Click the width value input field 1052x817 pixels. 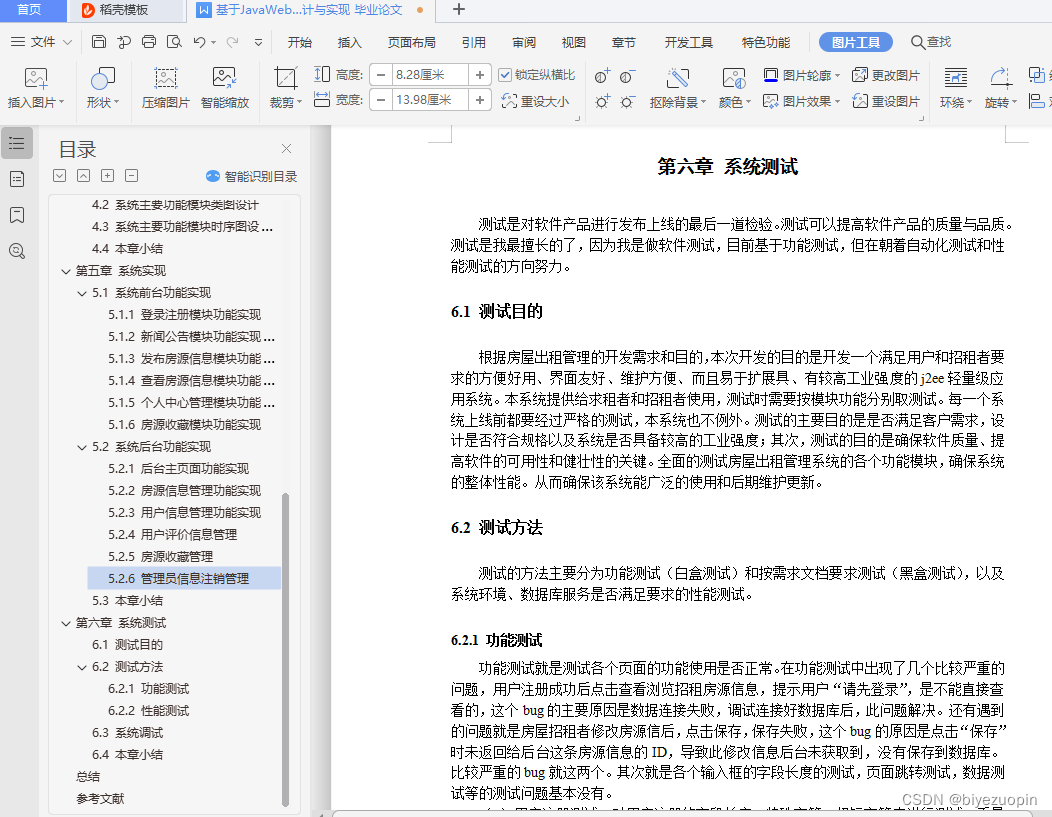430,100
